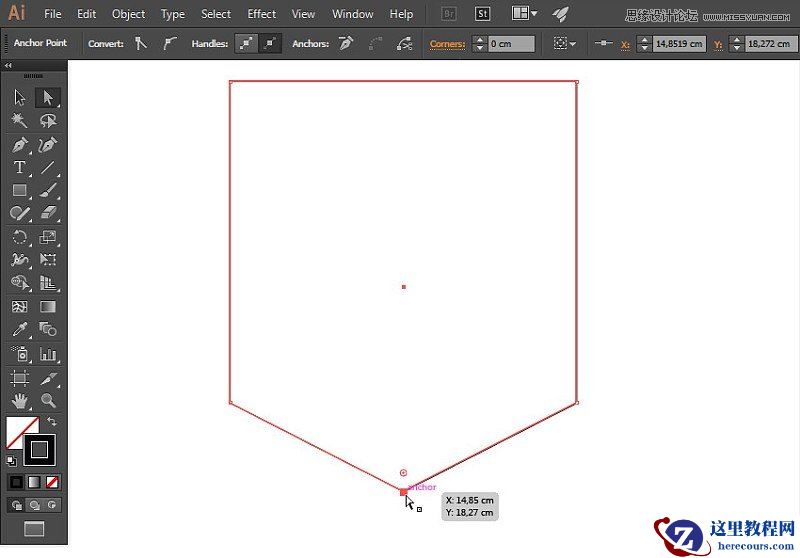Pick the Symbol Sprayer tool

19,353
